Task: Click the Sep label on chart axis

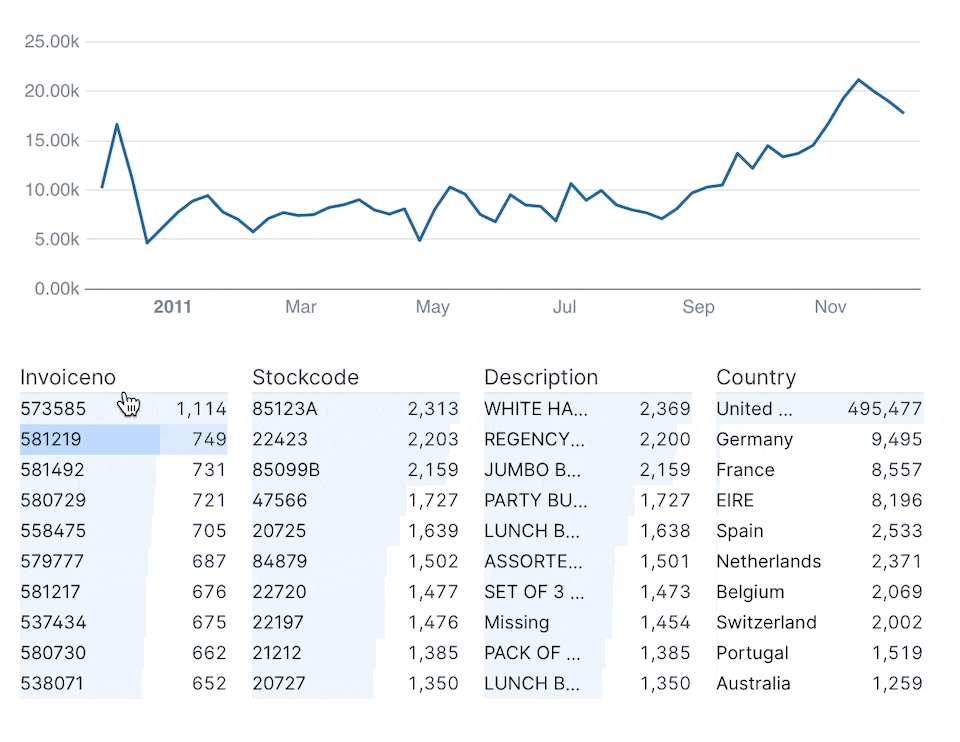Action: 698,307
